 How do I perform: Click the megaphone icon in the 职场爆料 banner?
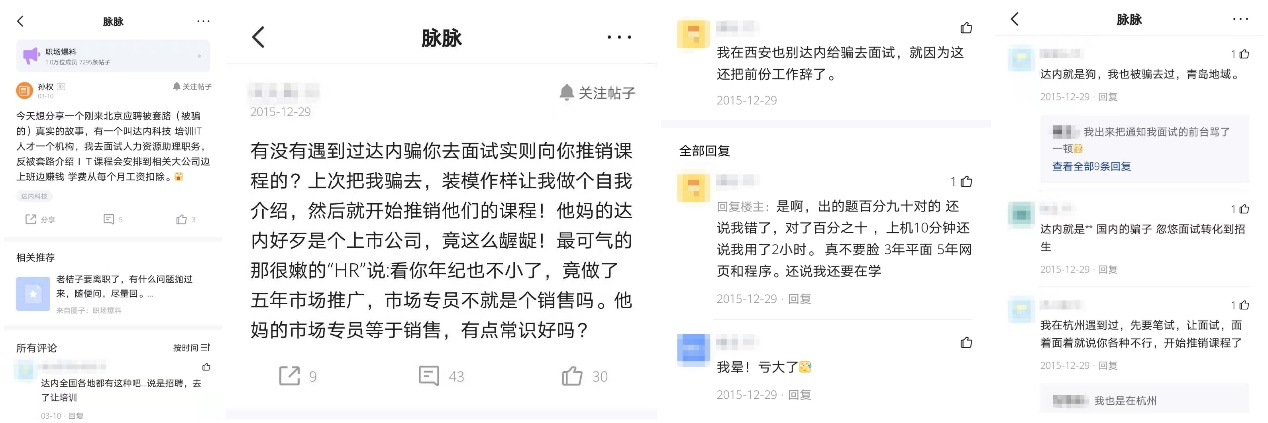[30, 56]
